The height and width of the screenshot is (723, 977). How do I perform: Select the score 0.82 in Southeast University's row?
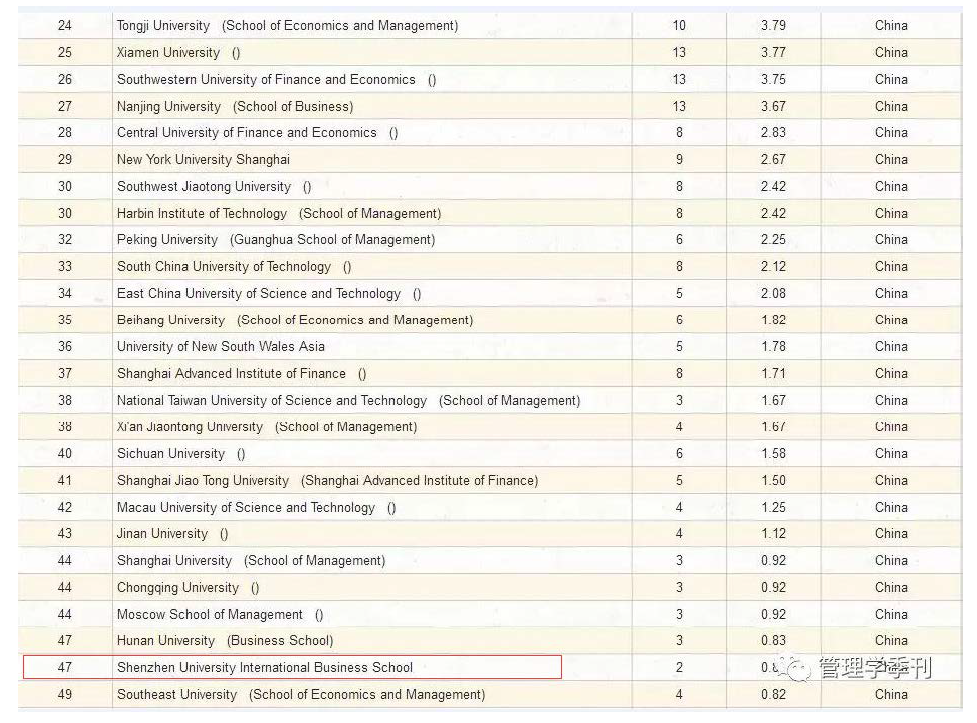pos(773,694)
